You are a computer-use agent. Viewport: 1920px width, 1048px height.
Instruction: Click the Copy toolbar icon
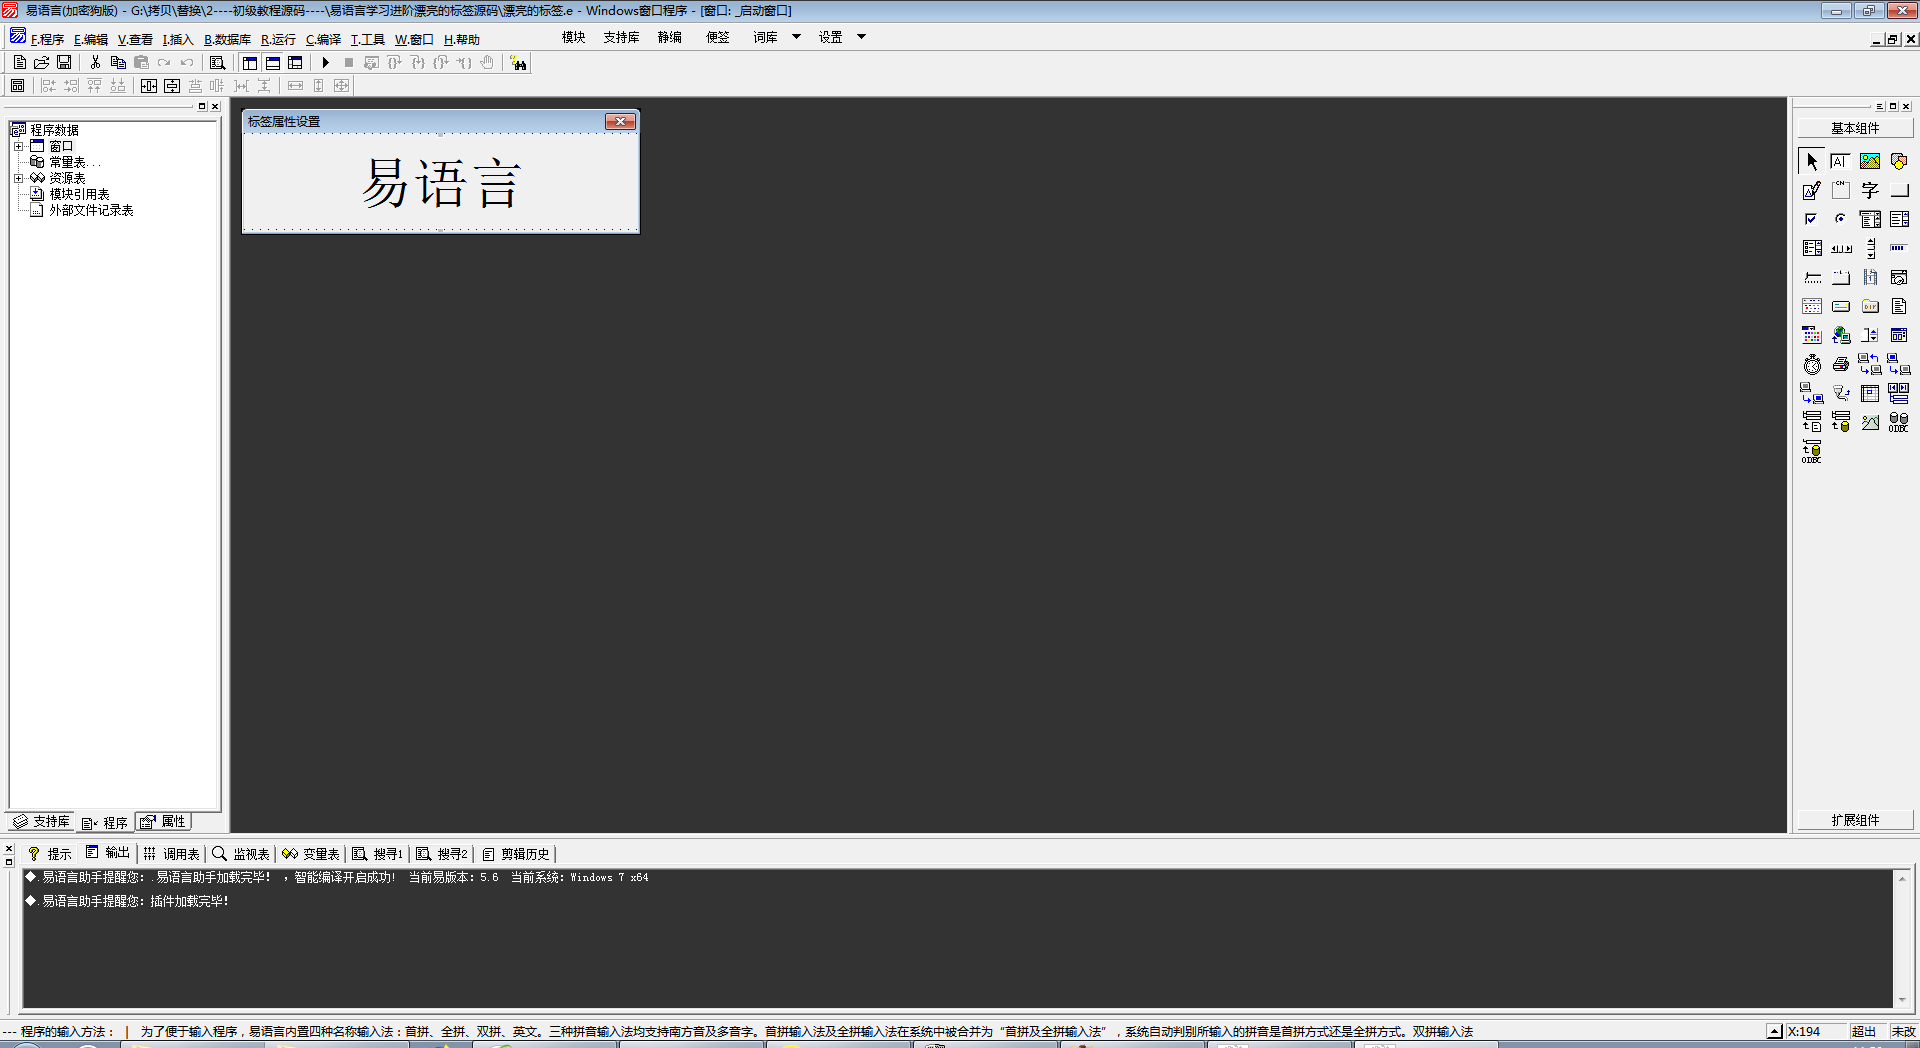(118, 62)
